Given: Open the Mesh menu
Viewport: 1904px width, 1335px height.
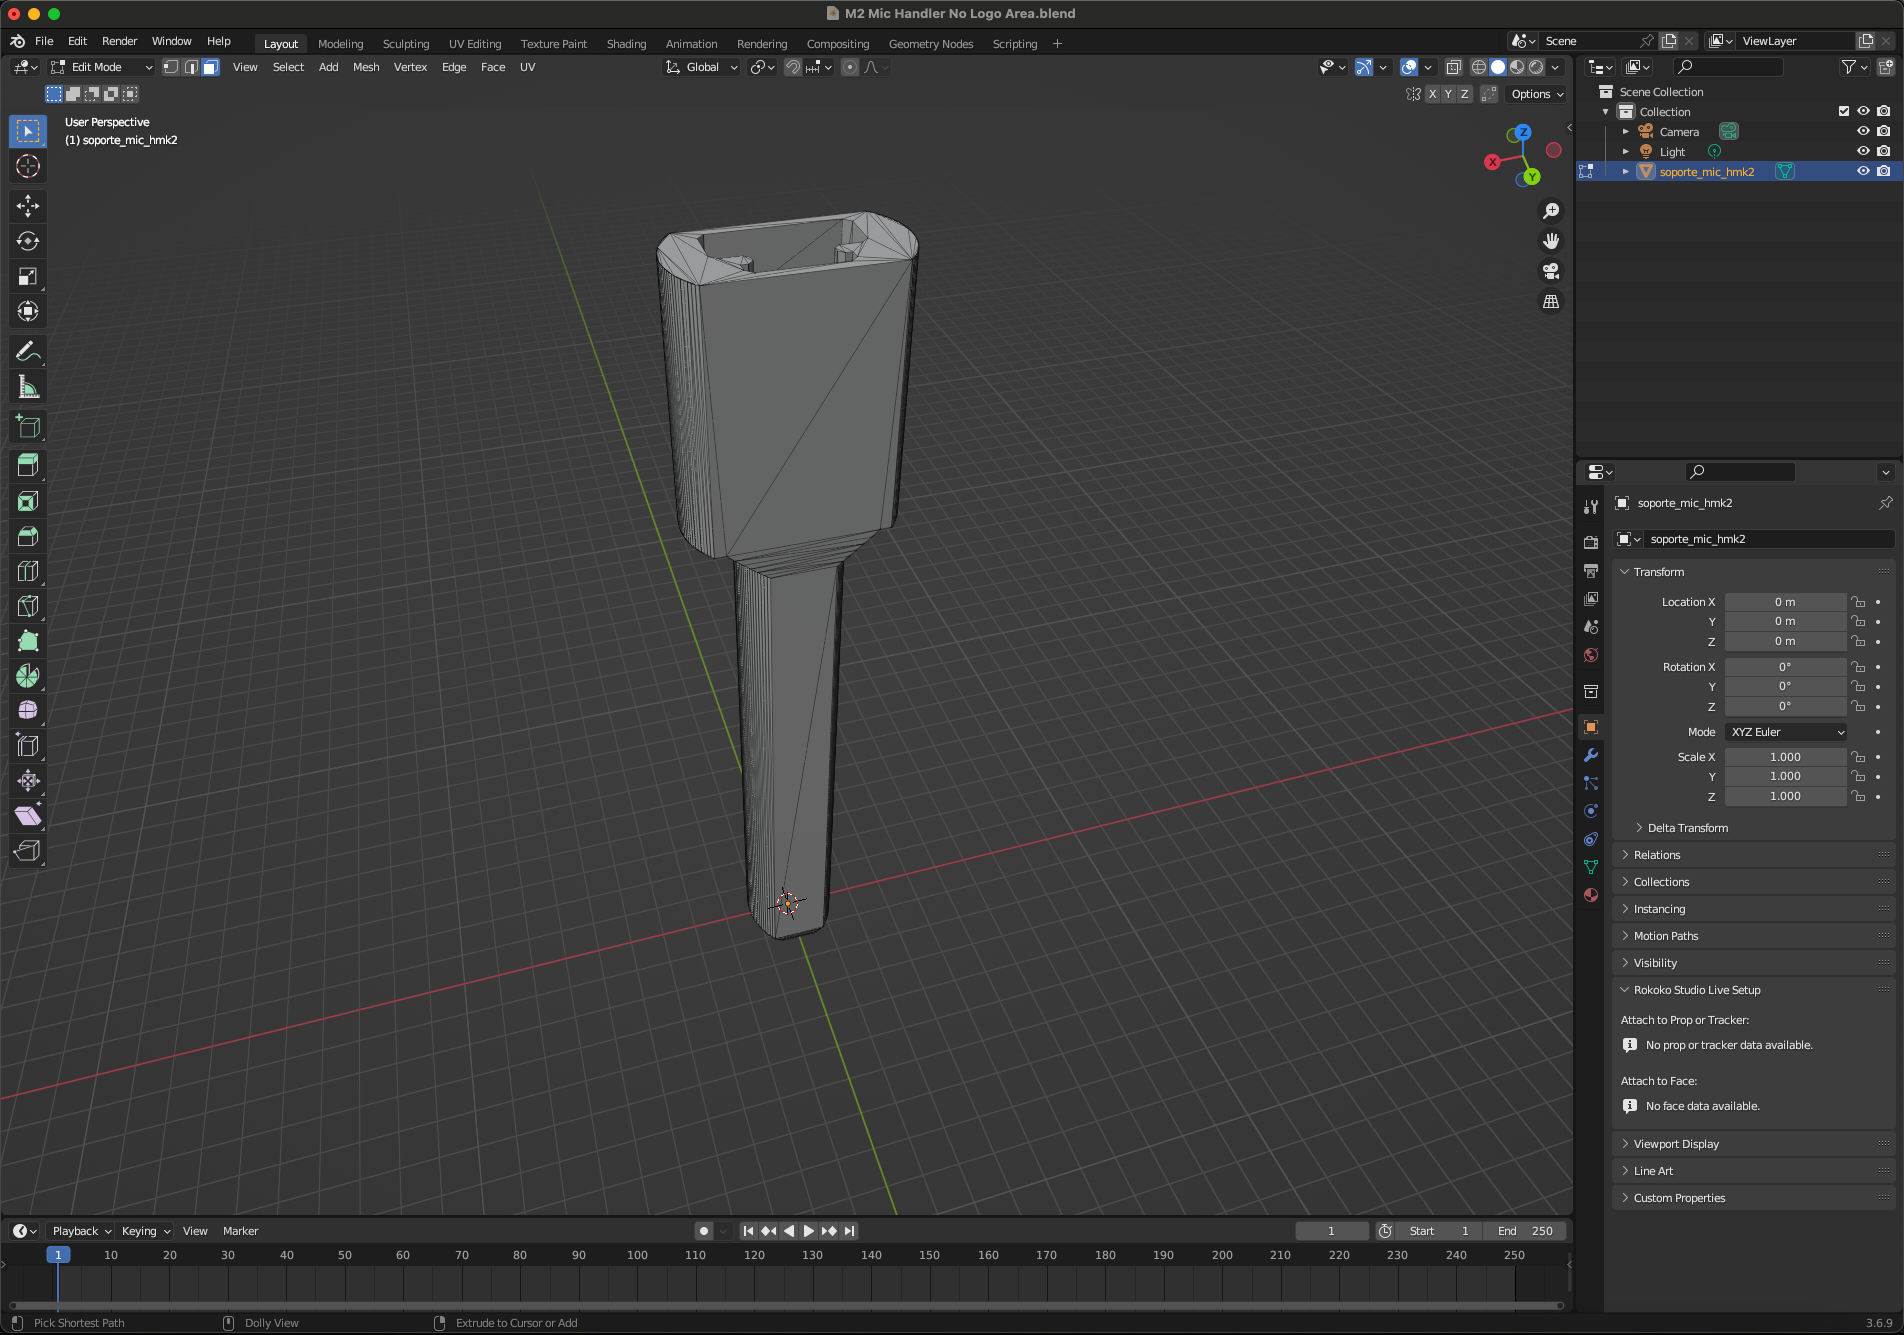Looking at the screenshot, I should tap(366, 67).
